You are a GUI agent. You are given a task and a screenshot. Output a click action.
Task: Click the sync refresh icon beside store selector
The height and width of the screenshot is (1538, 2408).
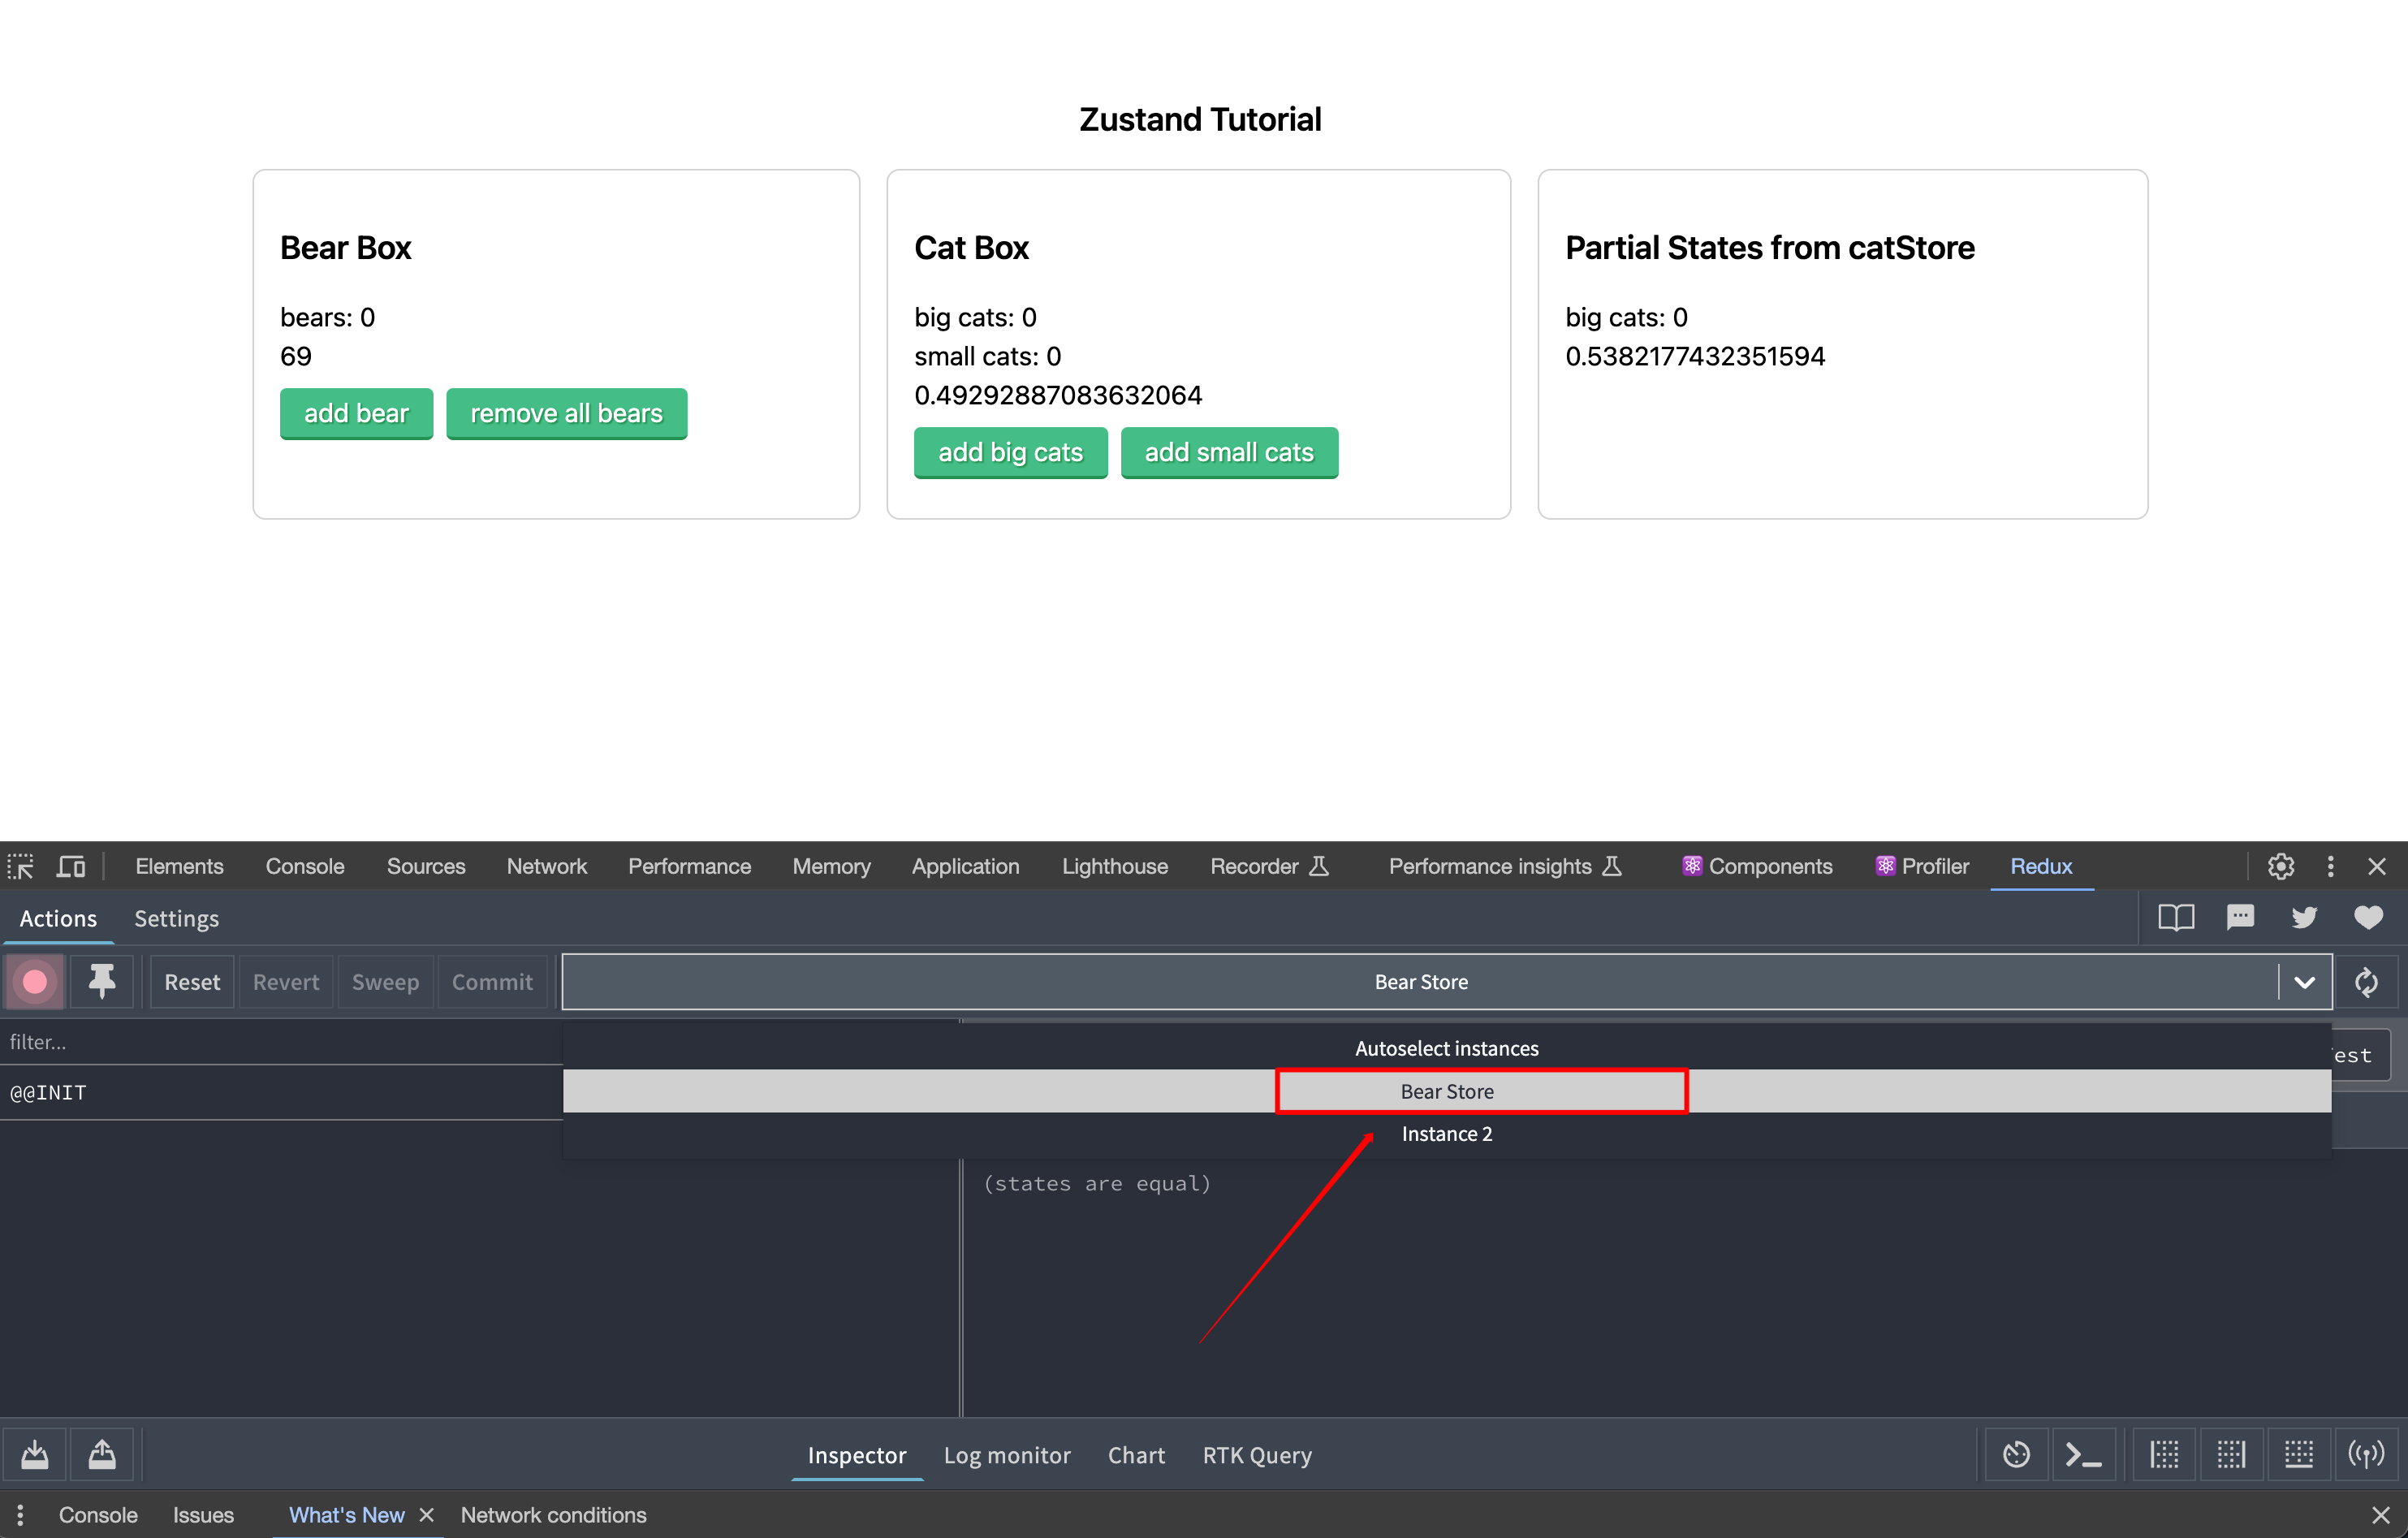pos(2366,982)
